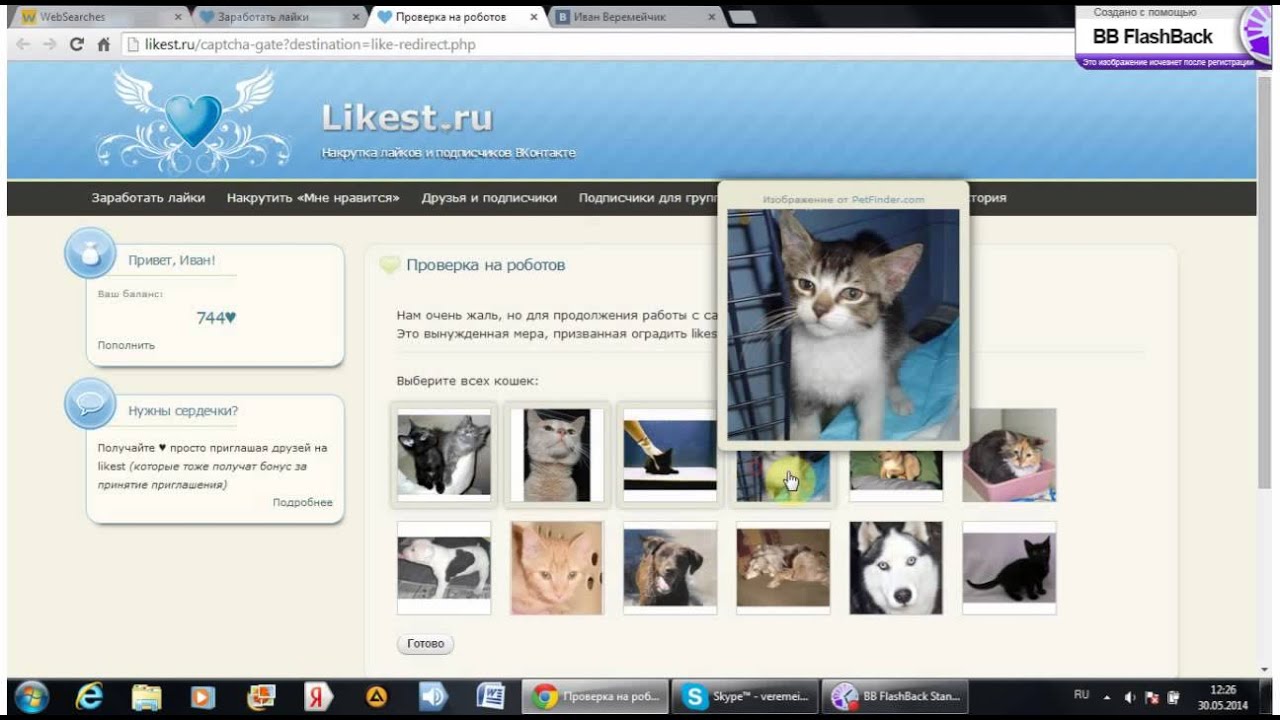
Task: Click the Готово button
Action: [x=425, y=643]
